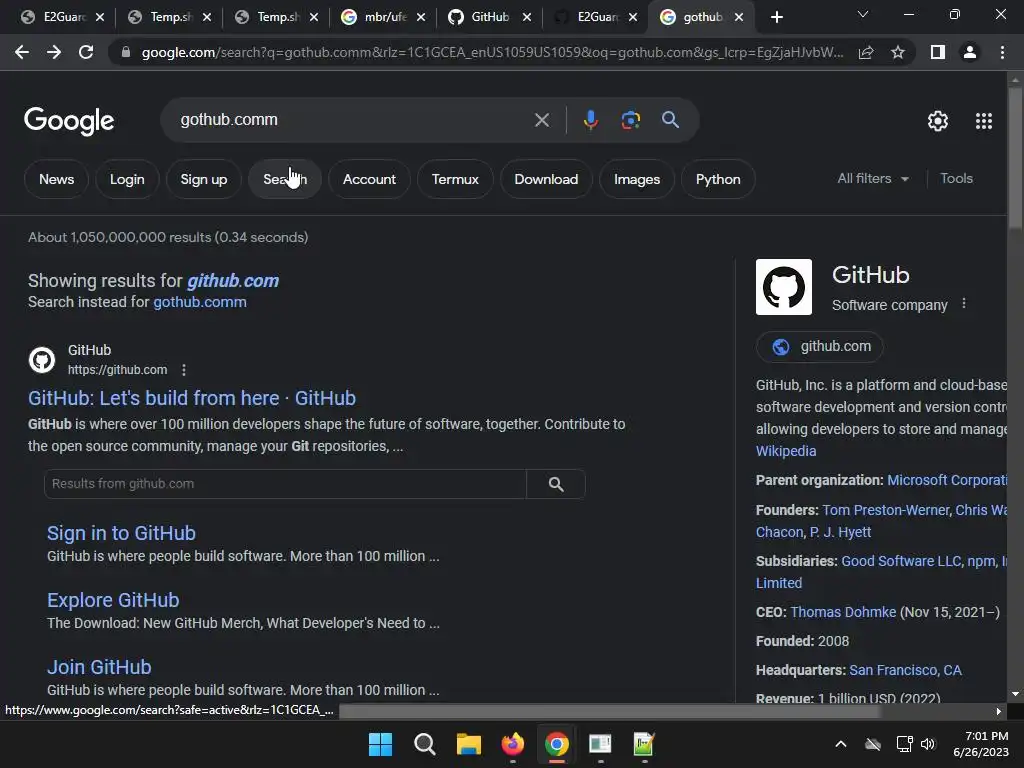Switch to the GitHub browser tab
The width and height of the screenshot is (1024, 768).
[x=490, y=17]
